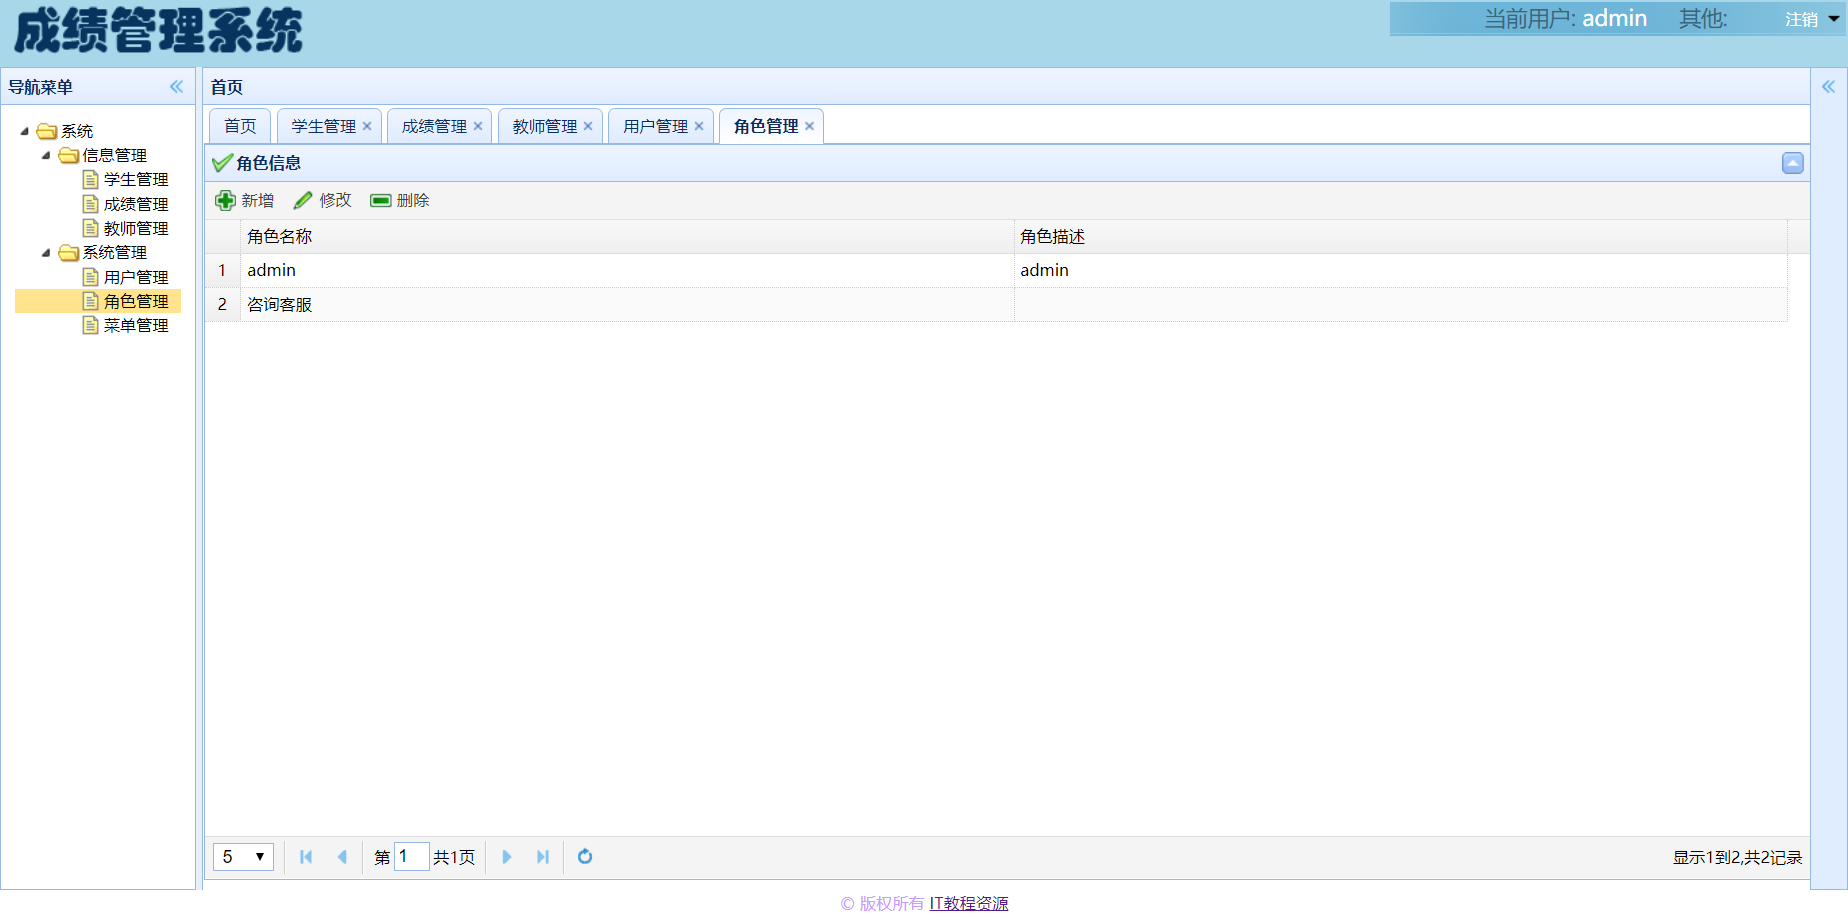The image size is (1848, 923).
Task: Collapse the 导航菜单 navigation panel
Action: [176, 87]
